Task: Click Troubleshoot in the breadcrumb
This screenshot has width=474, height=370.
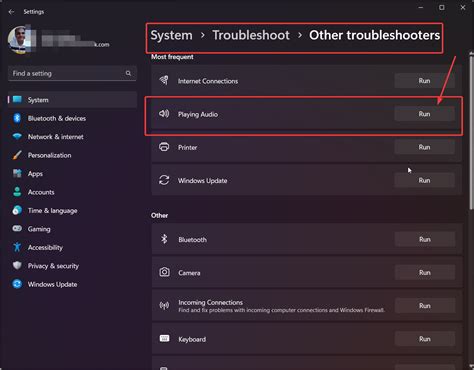Action: pyautogui.click(x=251, y=35)
